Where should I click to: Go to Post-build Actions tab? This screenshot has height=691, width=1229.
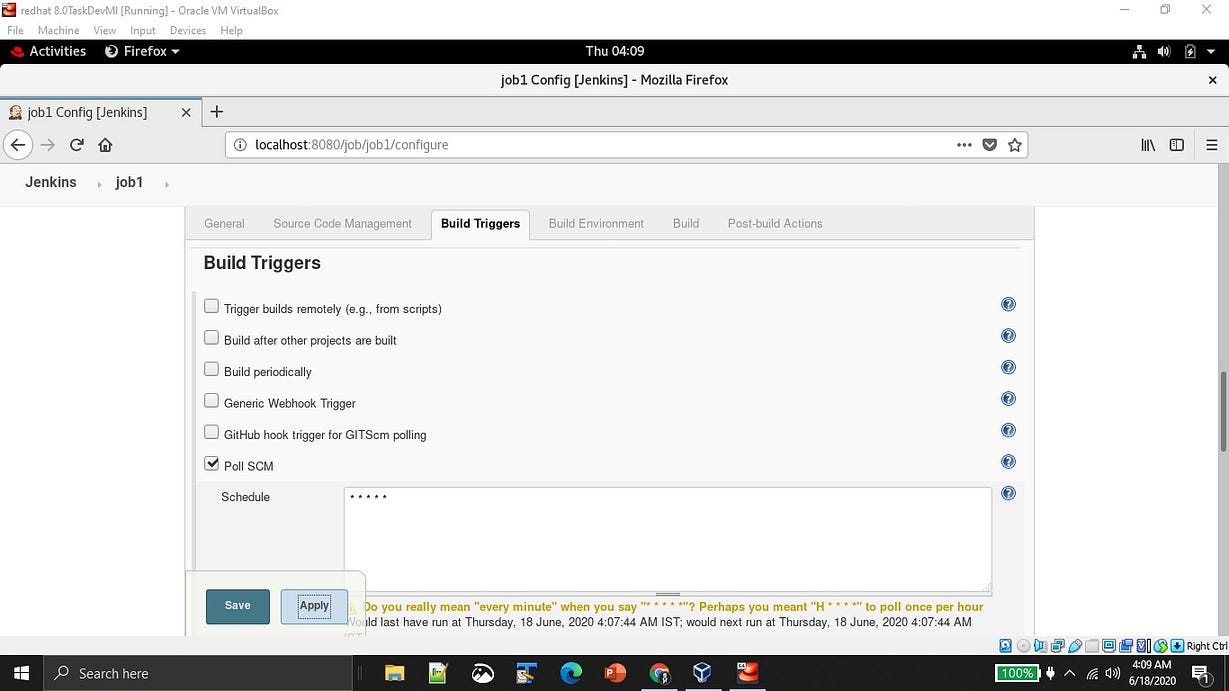point(775,224)
